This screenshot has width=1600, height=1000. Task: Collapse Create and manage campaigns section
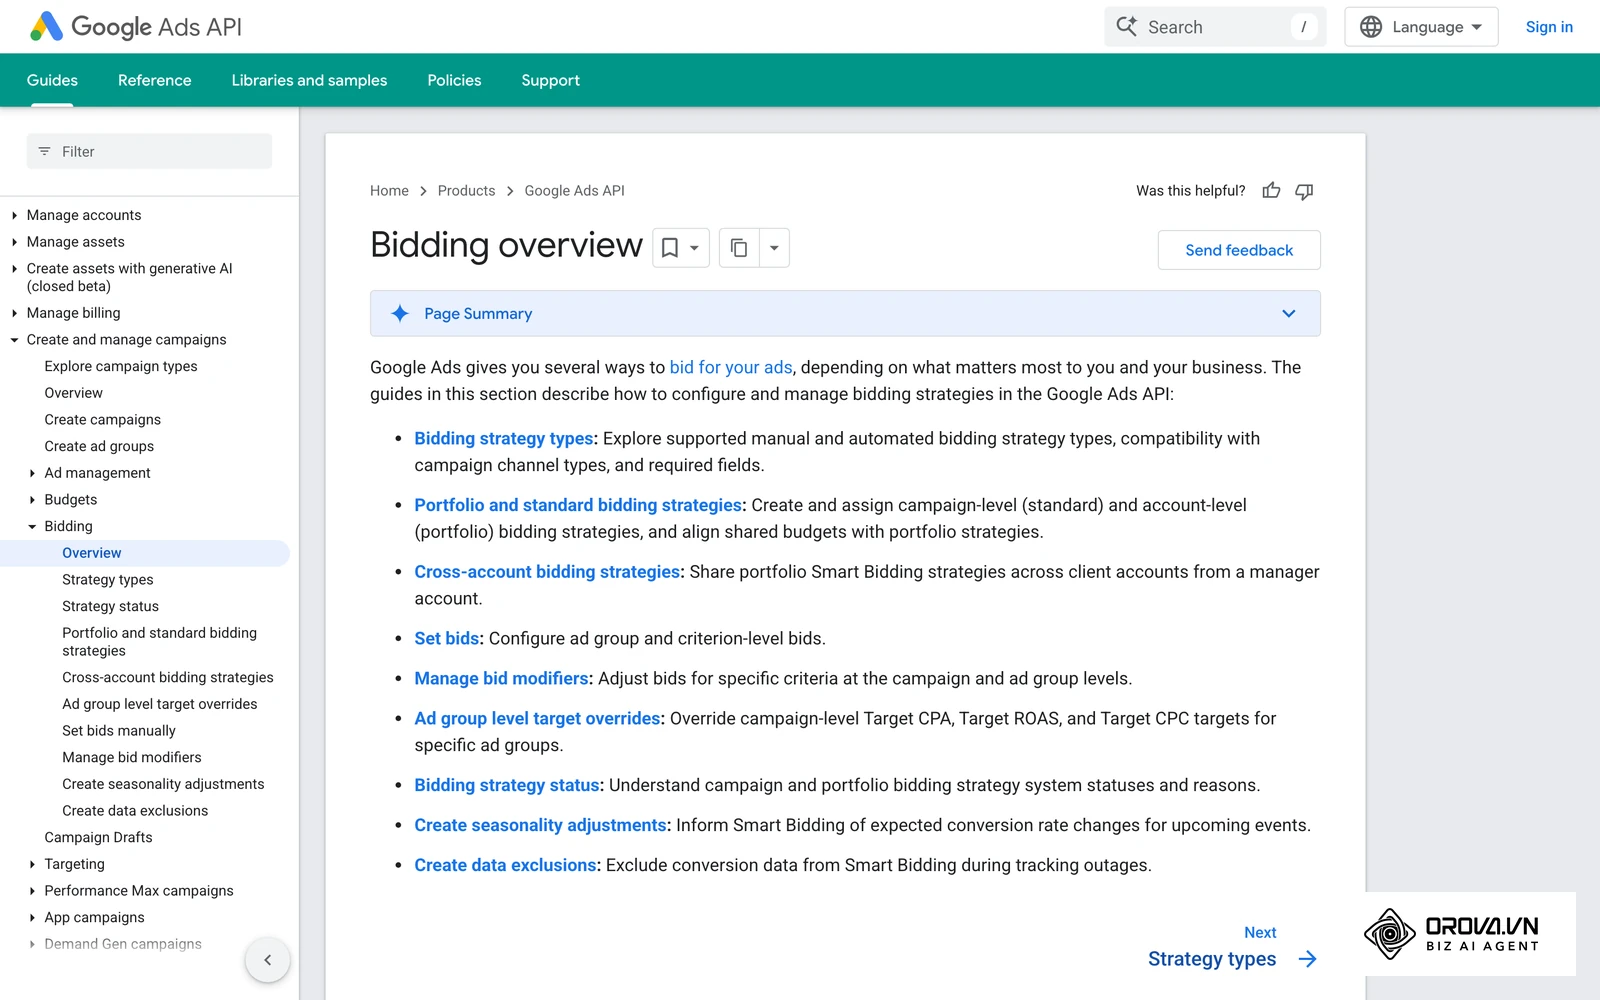pos(14,340)
